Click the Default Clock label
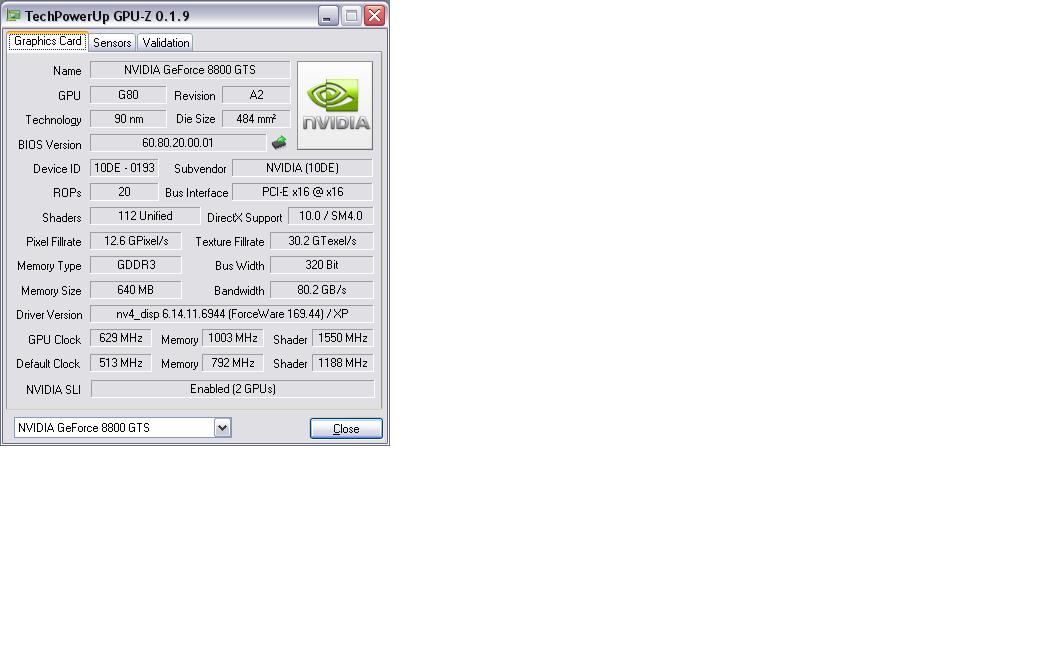The image size is (1043, 647). (x=48, y=364)
